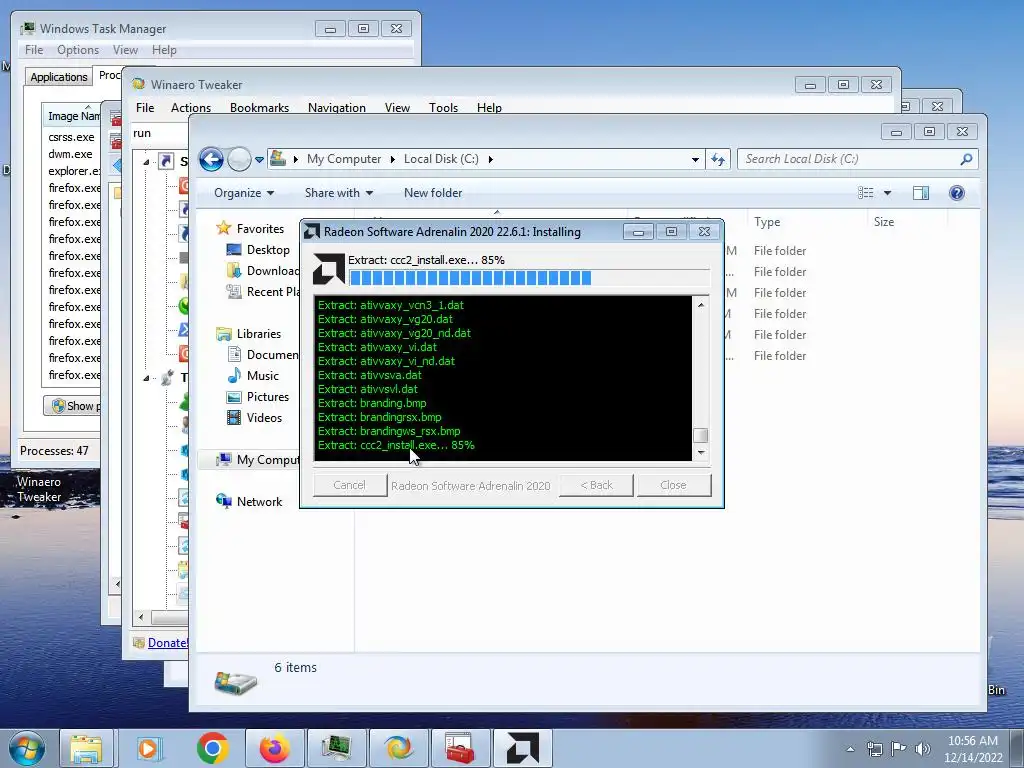Click the refresh button beside address bar
This screenshot has height=768, width=1024.
click(x=718, y=159)
